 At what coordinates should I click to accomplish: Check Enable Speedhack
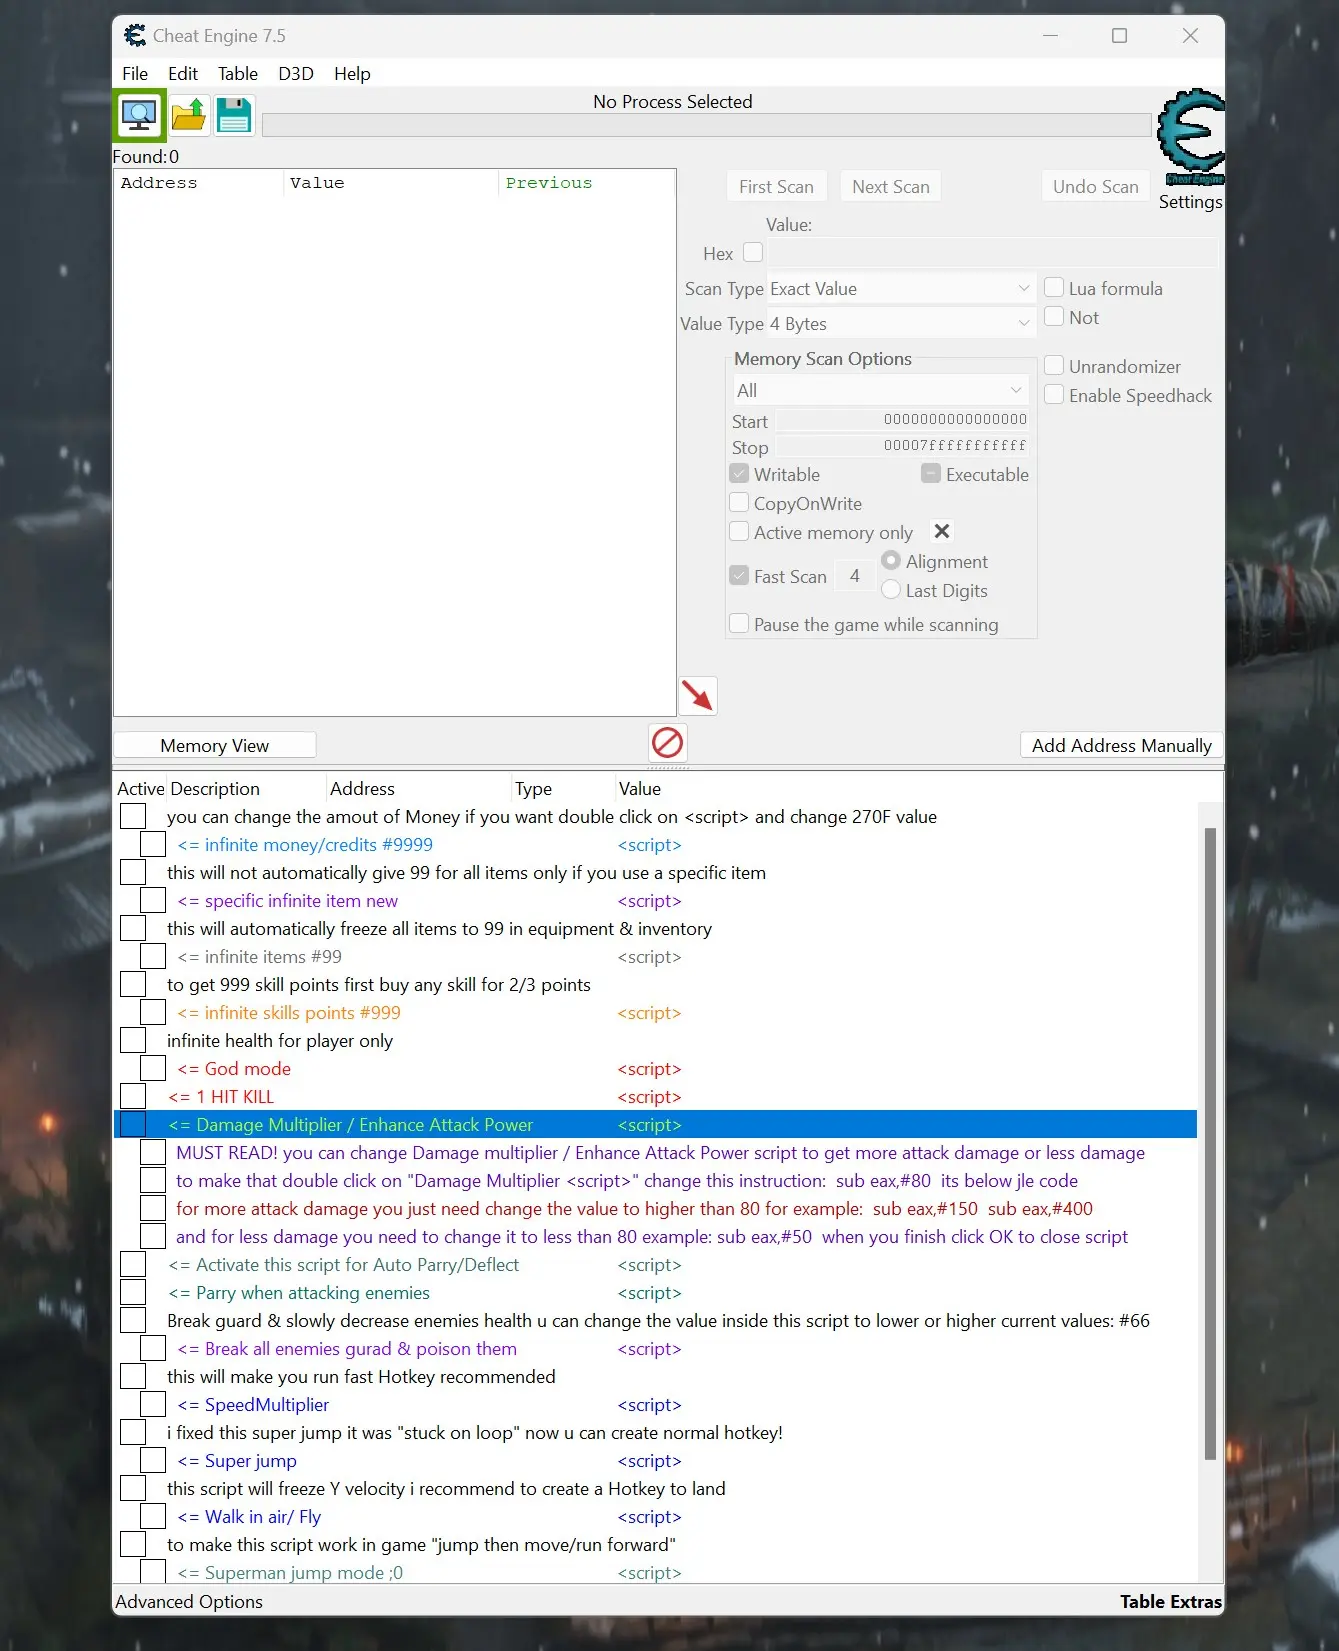click(x=1053, y=395)
